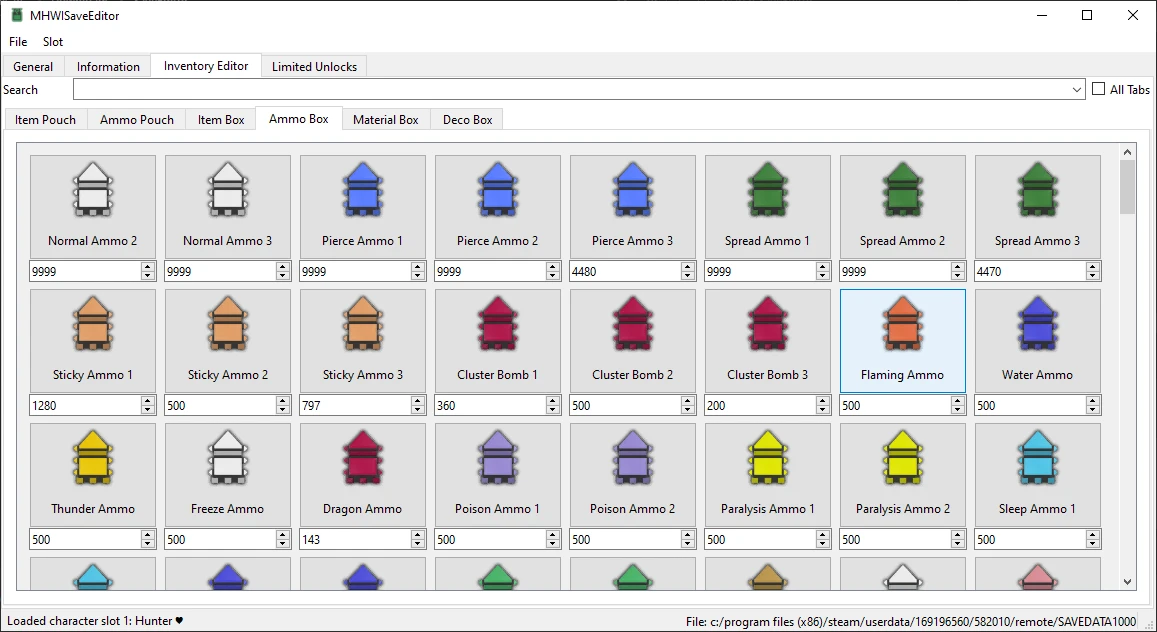Select the Spread Ammo 1 item icon
1157x632 pixels.
(767, 190)
